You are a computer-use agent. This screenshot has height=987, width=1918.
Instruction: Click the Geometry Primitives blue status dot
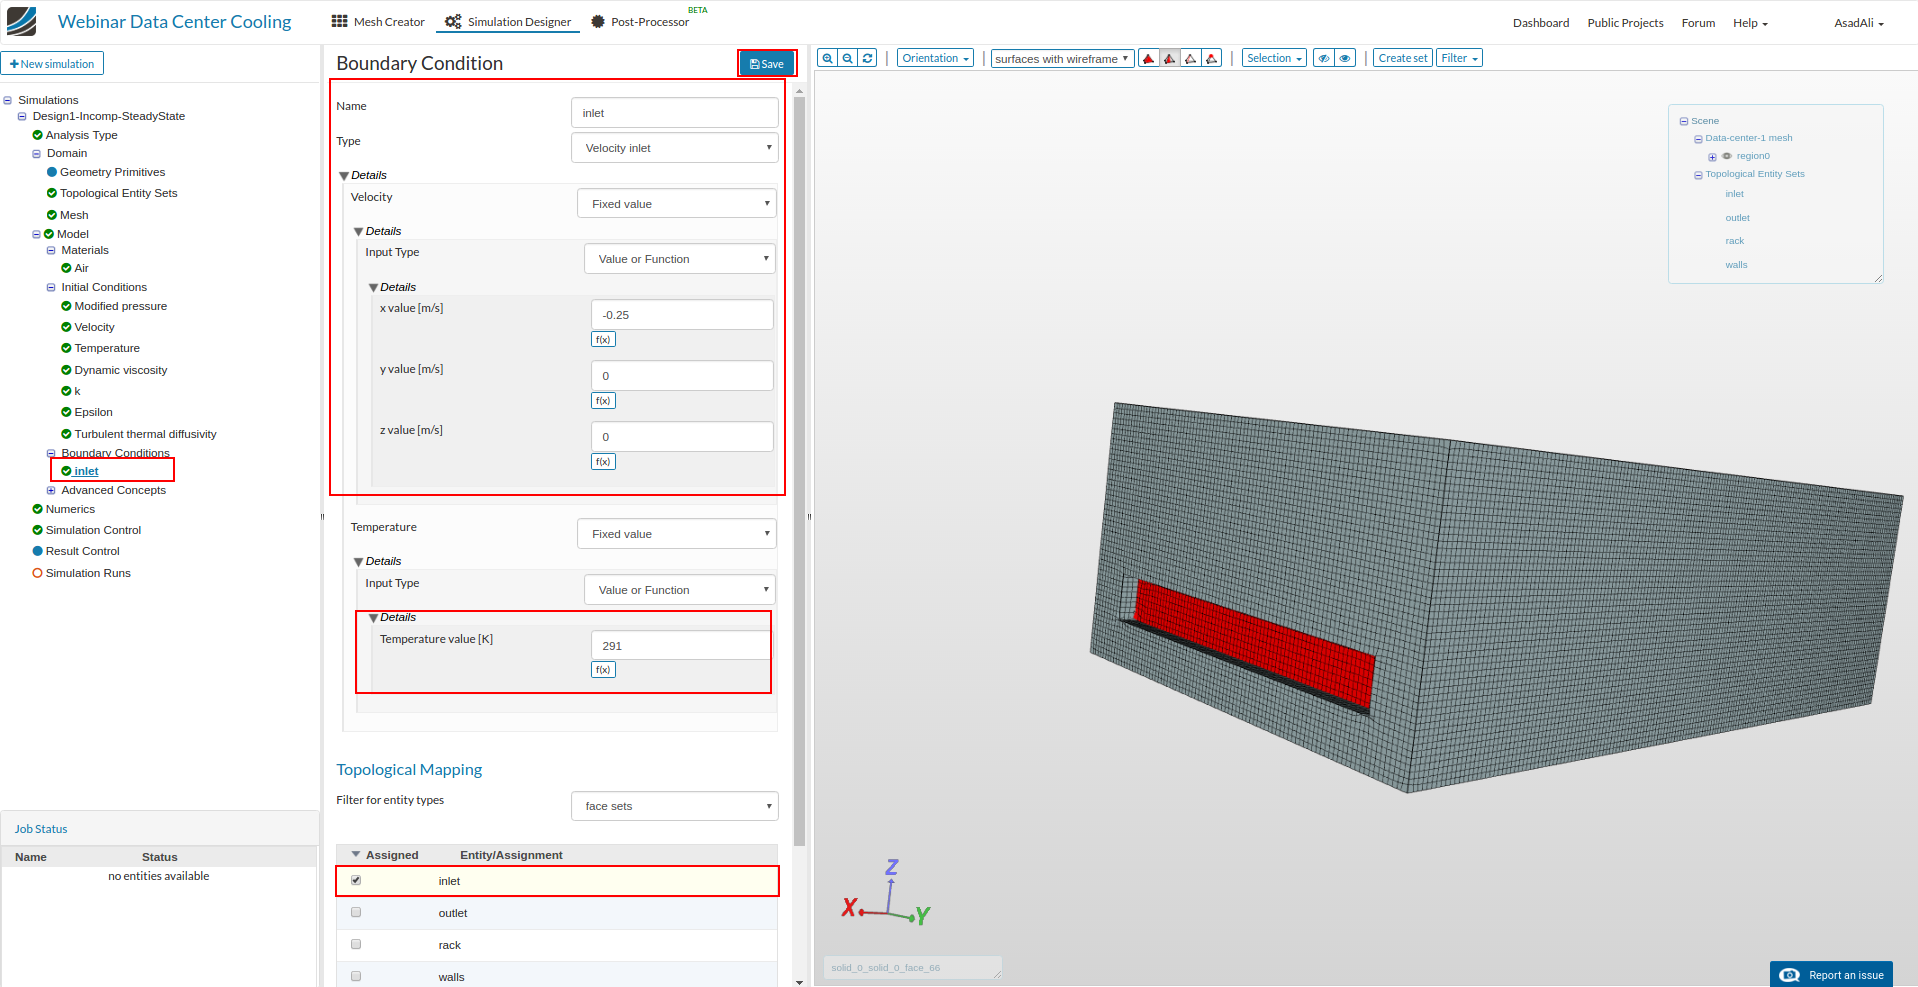coord(52,172)
